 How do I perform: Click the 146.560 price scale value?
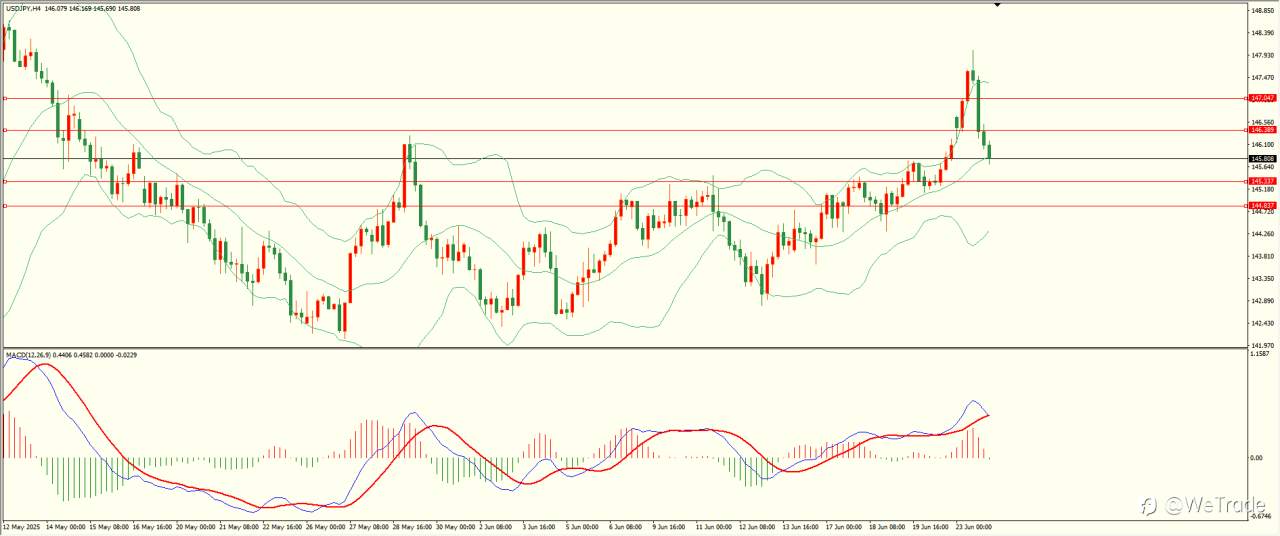[x=1261, y=122]
